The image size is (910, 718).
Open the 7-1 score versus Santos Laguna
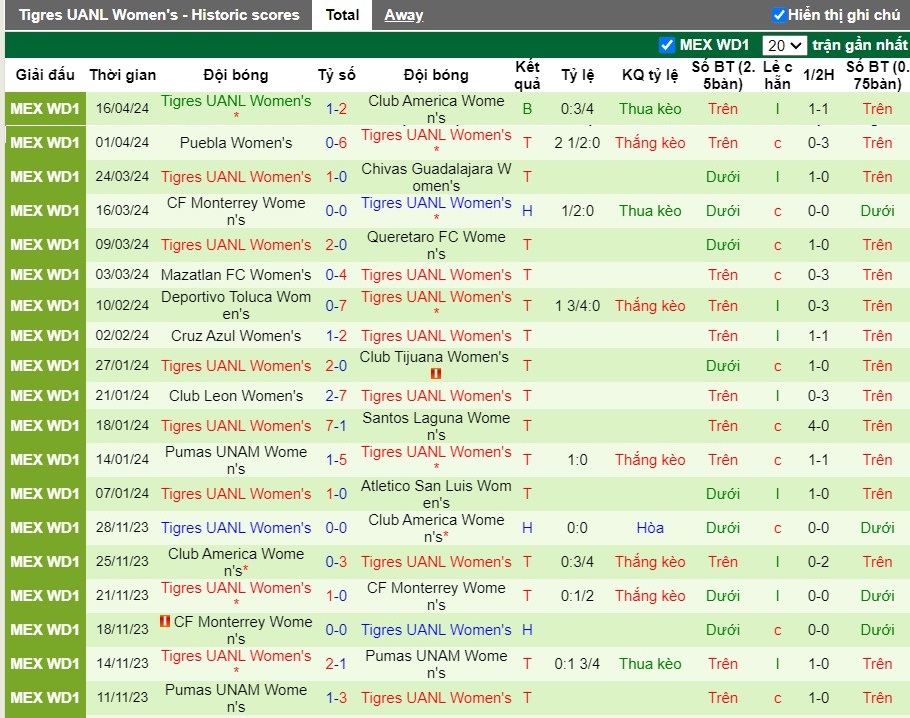coord(336,425)
